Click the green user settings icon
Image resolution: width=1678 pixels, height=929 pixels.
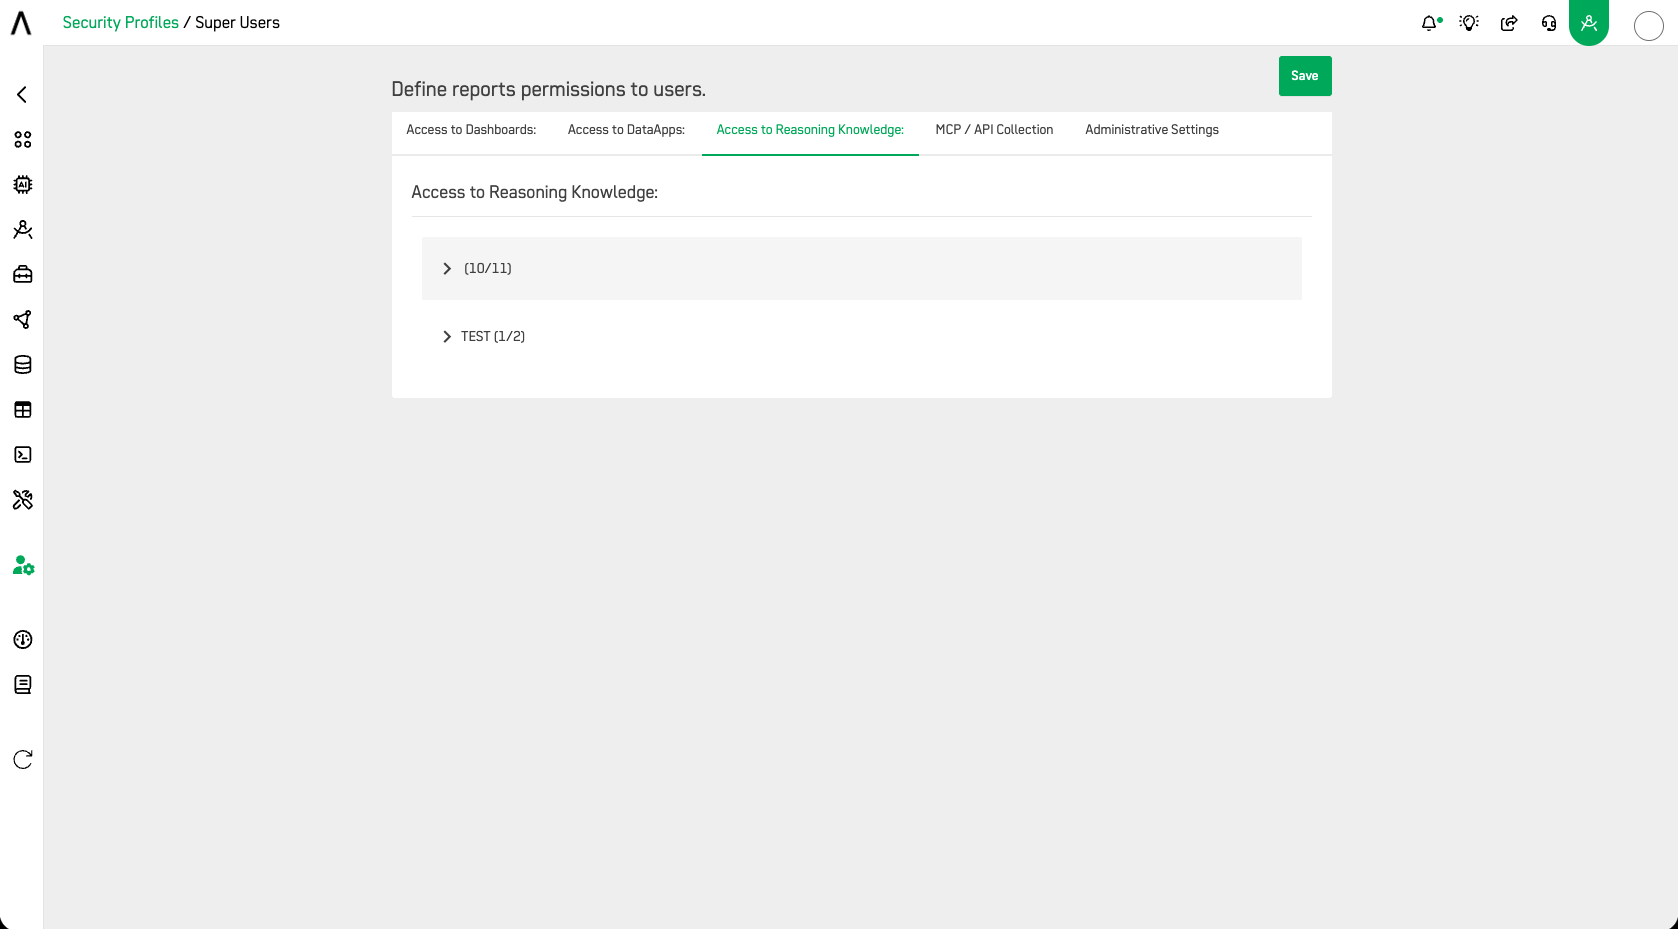pos(24,566)
